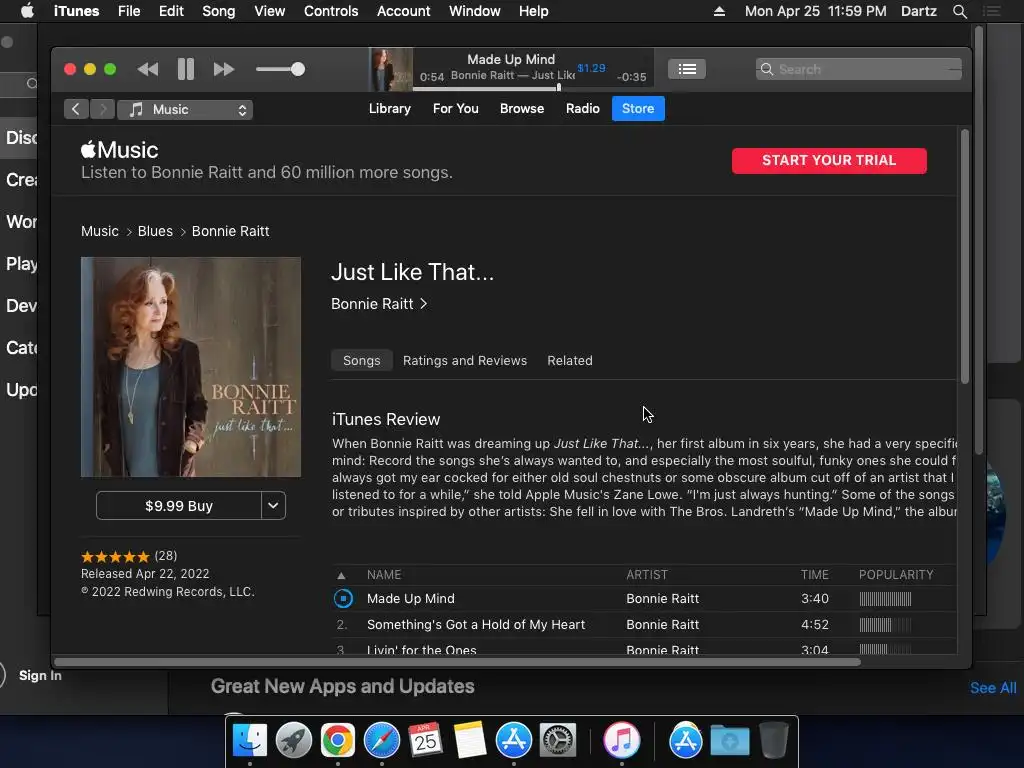Select Made Up Mind song title
Screen dimensions: 1024x768
pos(411,599)
